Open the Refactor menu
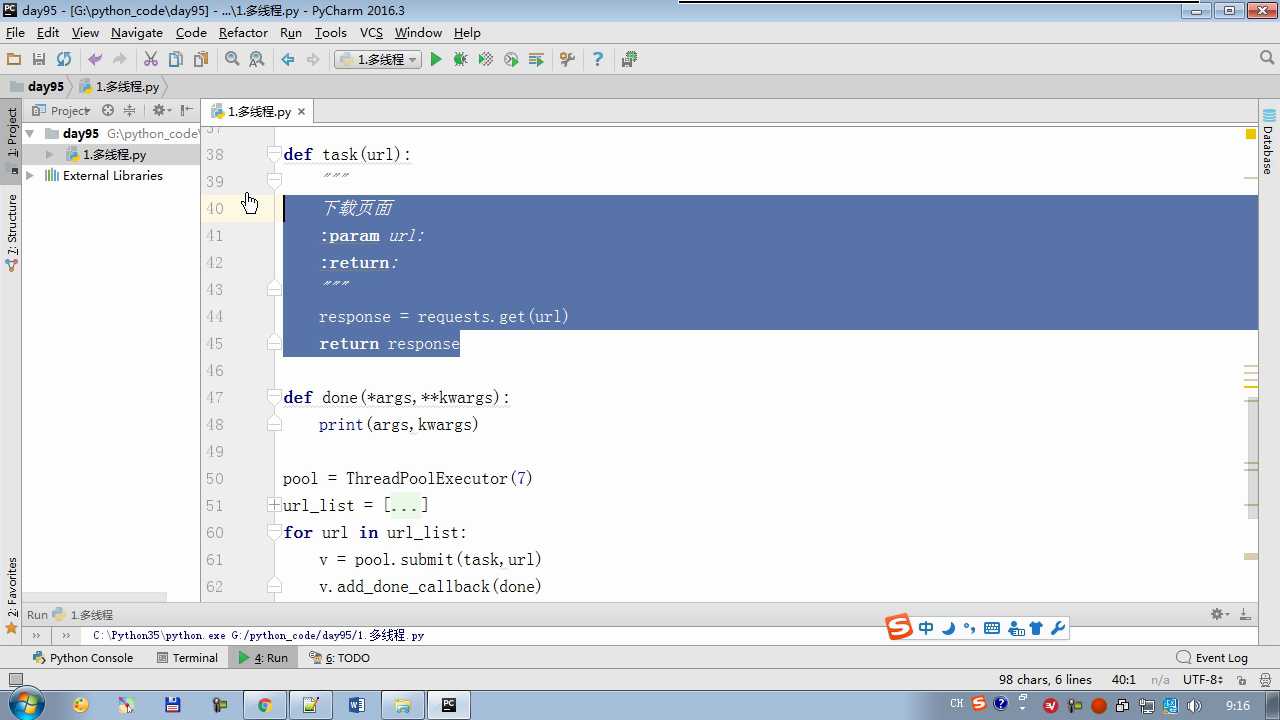The height and width of the screenshot is (720, 1280). click(243, 33)
